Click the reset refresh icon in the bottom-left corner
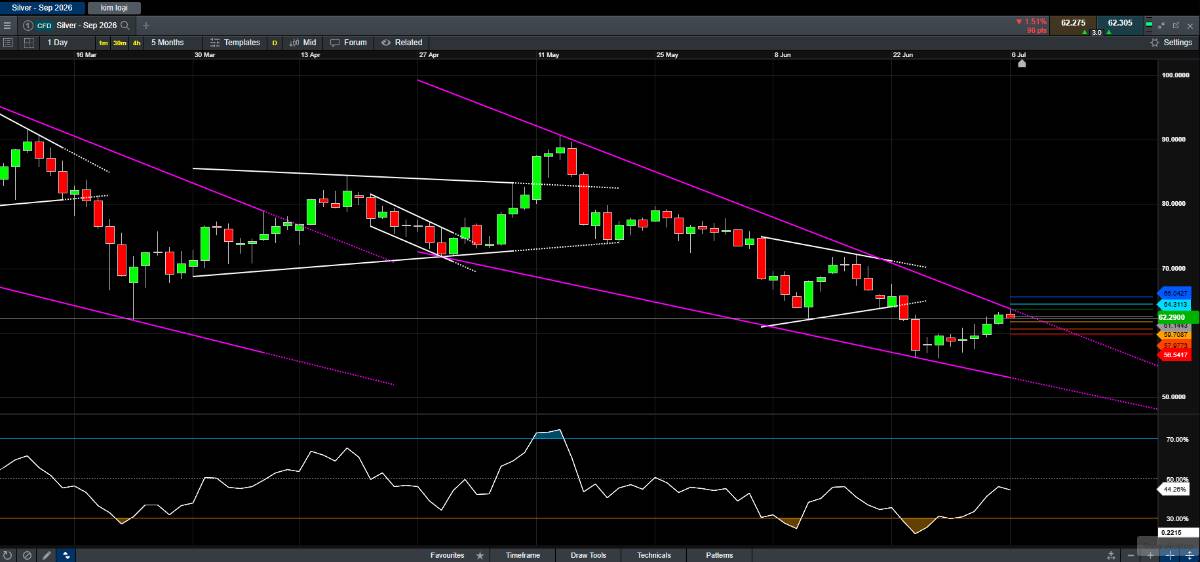Image resolution: width=1200 pixels, height=562 pixels. pos(7,555)
